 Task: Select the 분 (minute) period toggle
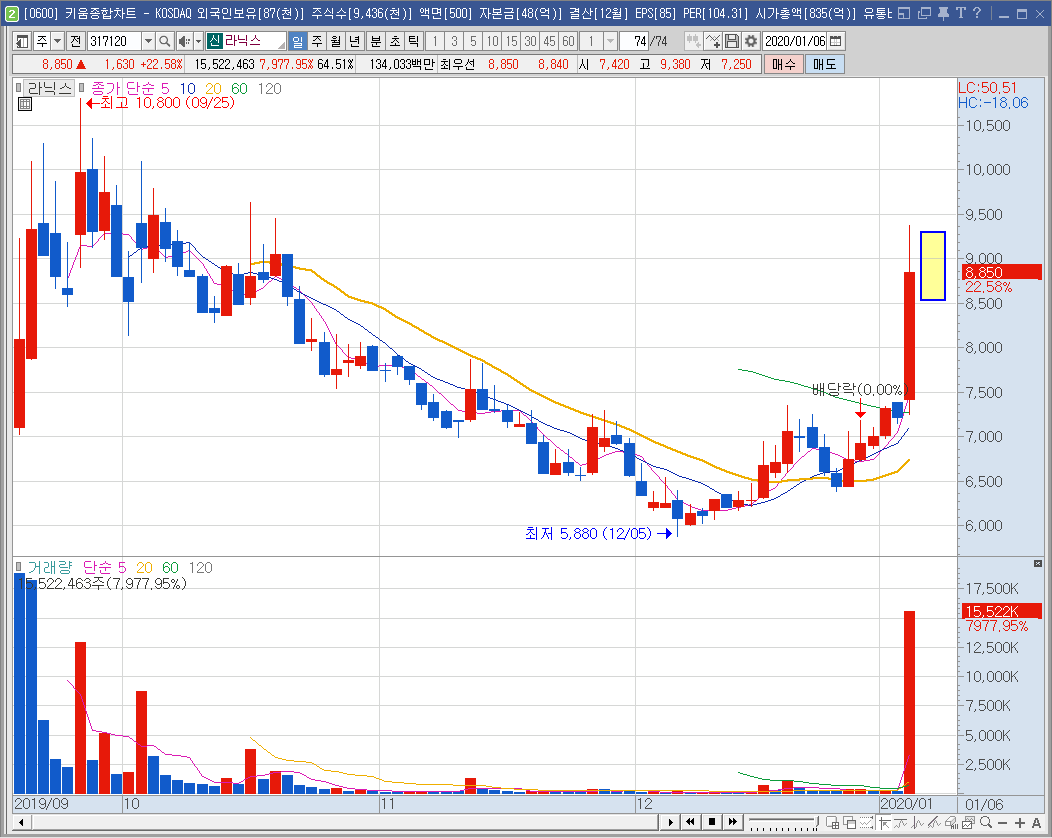click(x=376, y=42)
